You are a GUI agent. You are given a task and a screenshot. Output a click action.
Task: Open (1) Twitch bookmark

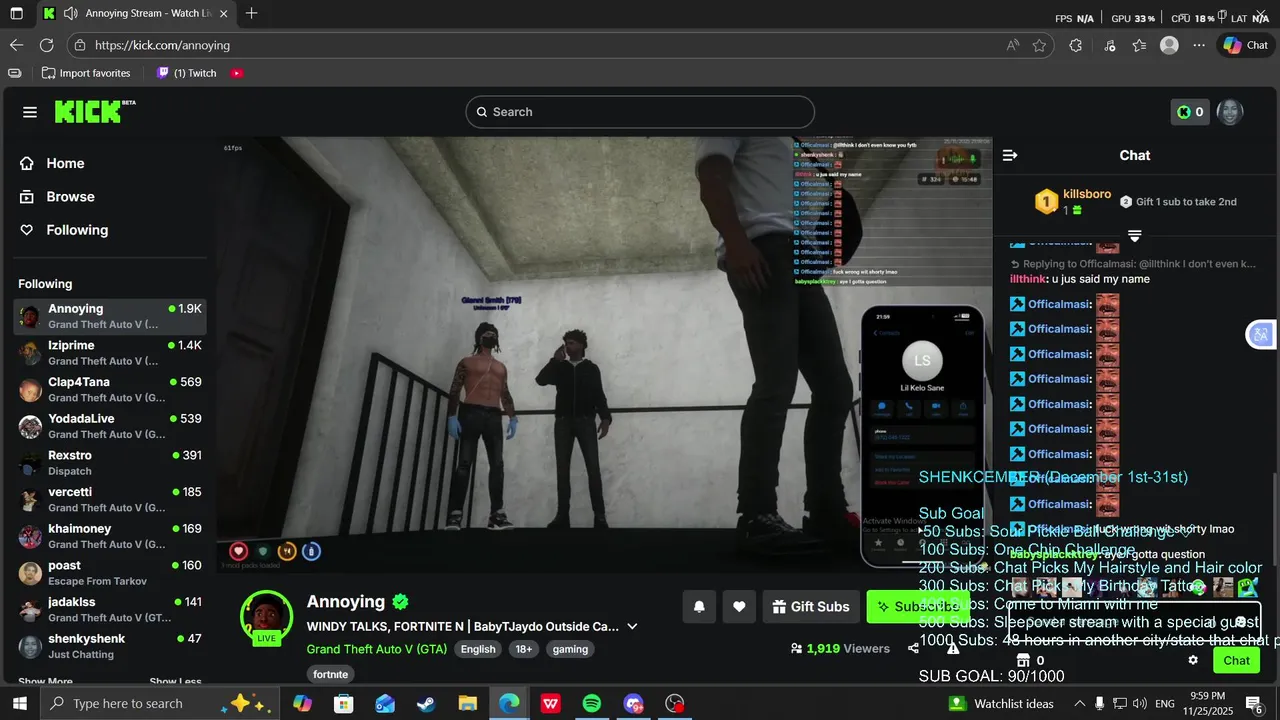(x=187, y=73)
